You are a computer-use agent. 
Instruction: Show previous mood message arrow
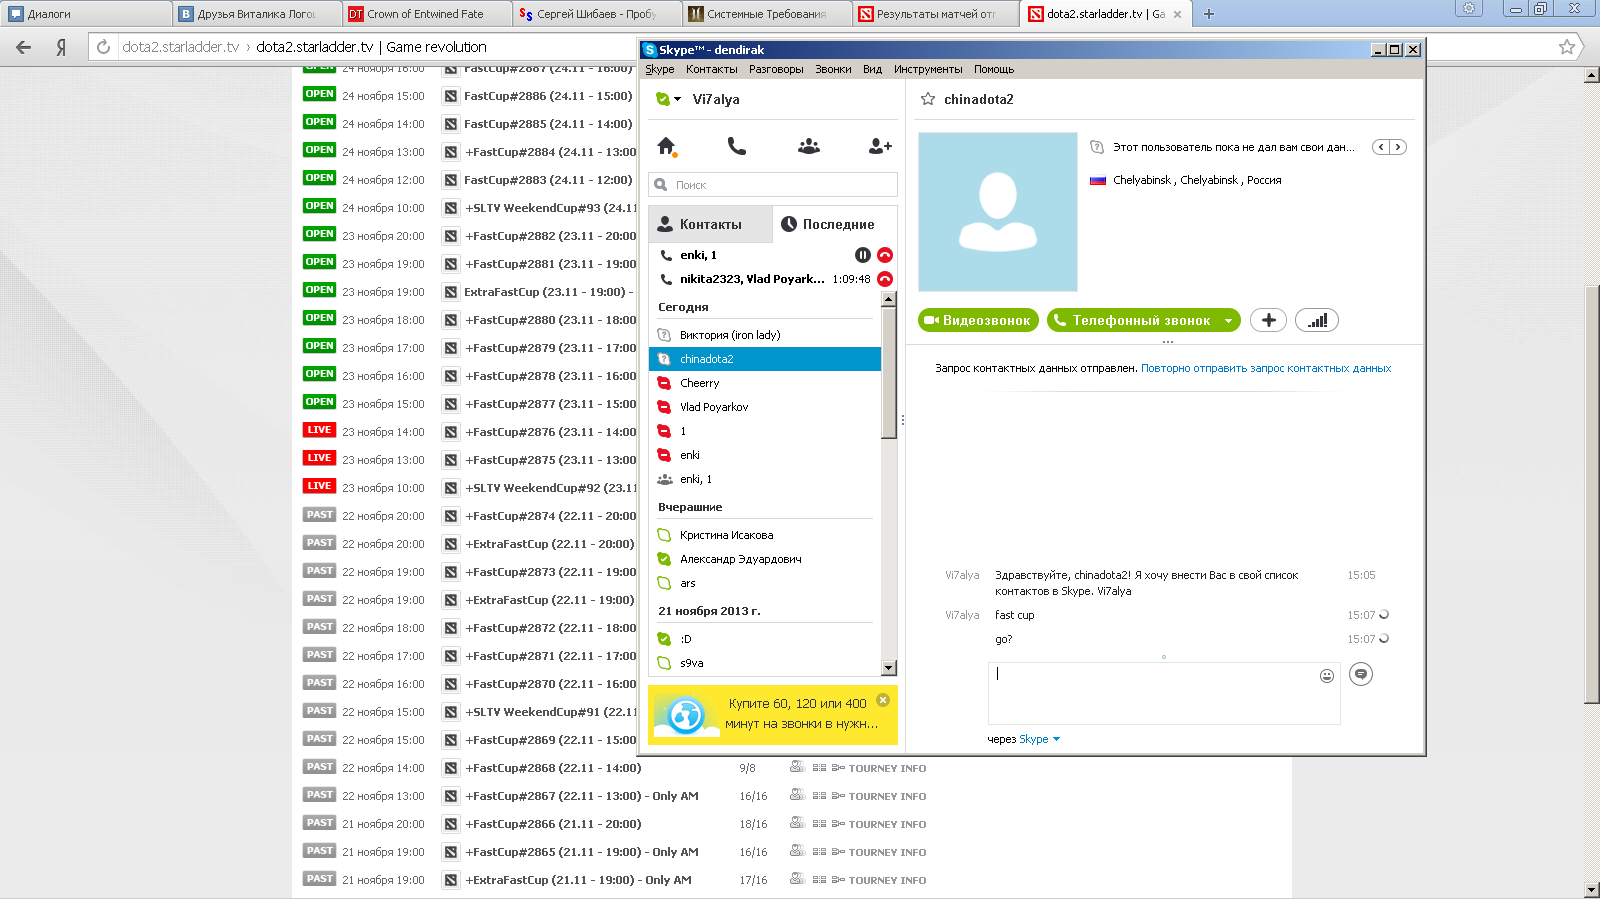[1381, 147]
